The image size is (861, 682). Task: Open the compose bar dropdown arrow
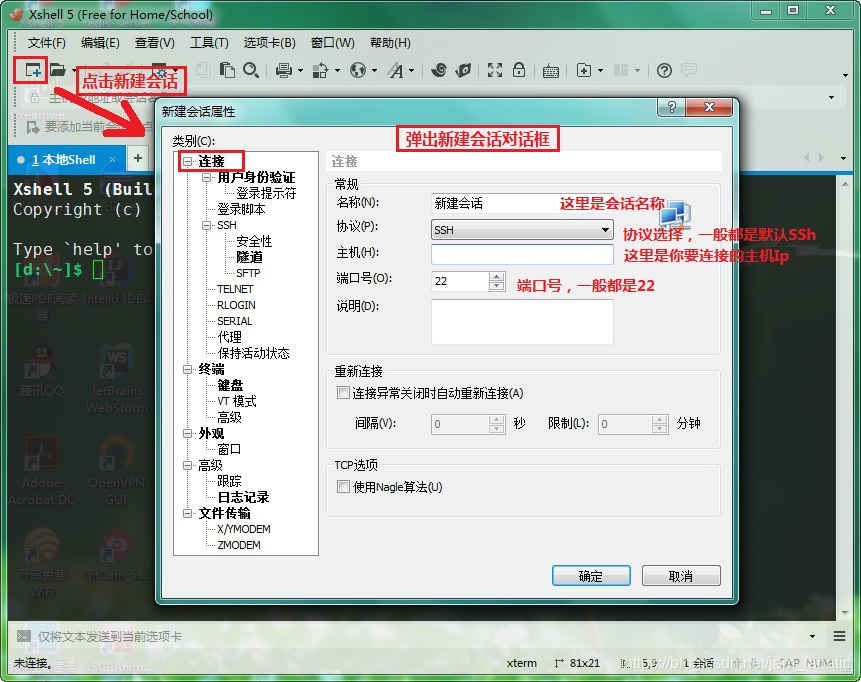coord(812,636)
